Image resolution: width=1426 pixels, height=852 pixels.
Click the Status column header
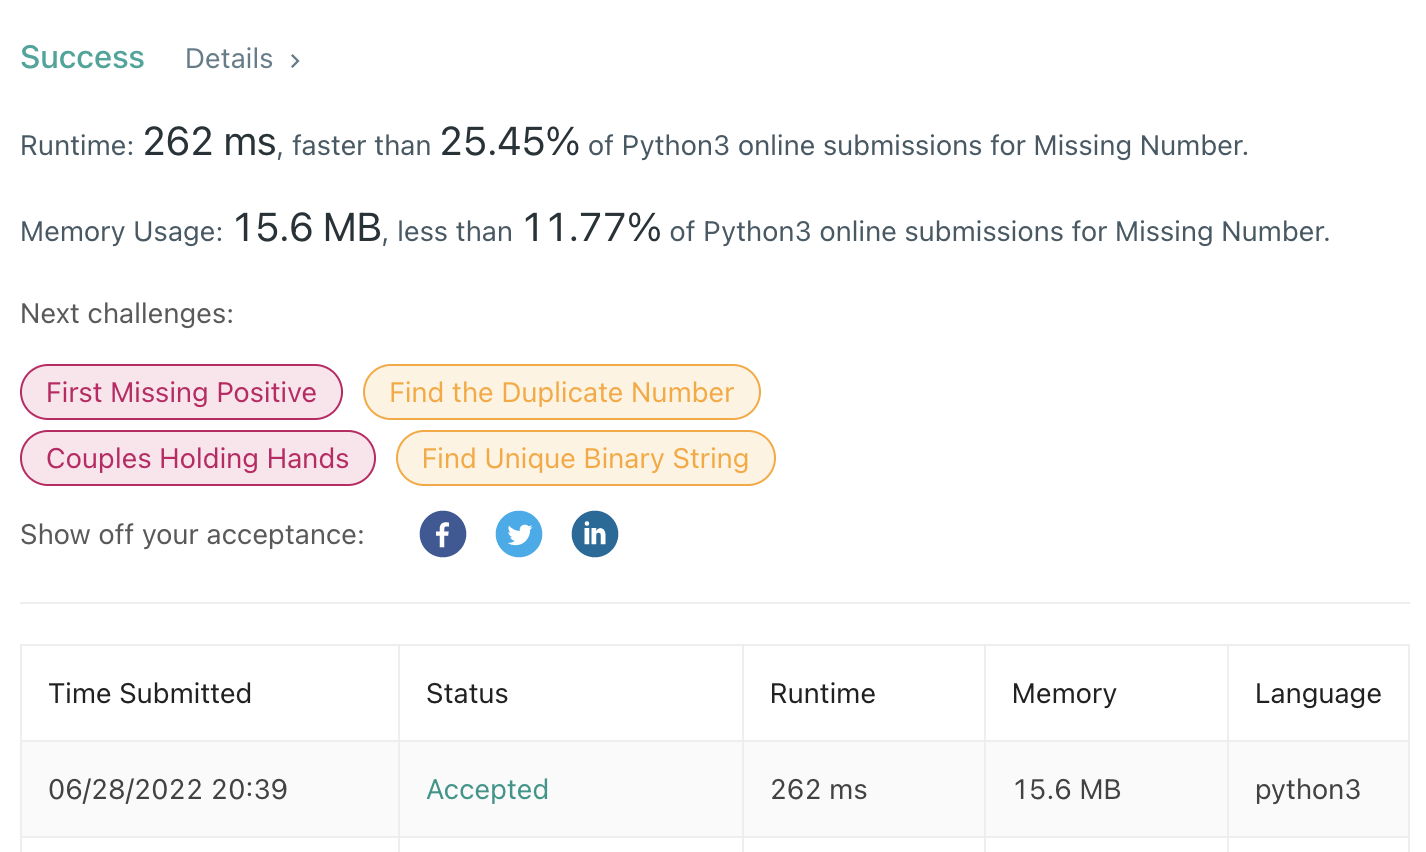pyautogui.click(x=467, y=693)
